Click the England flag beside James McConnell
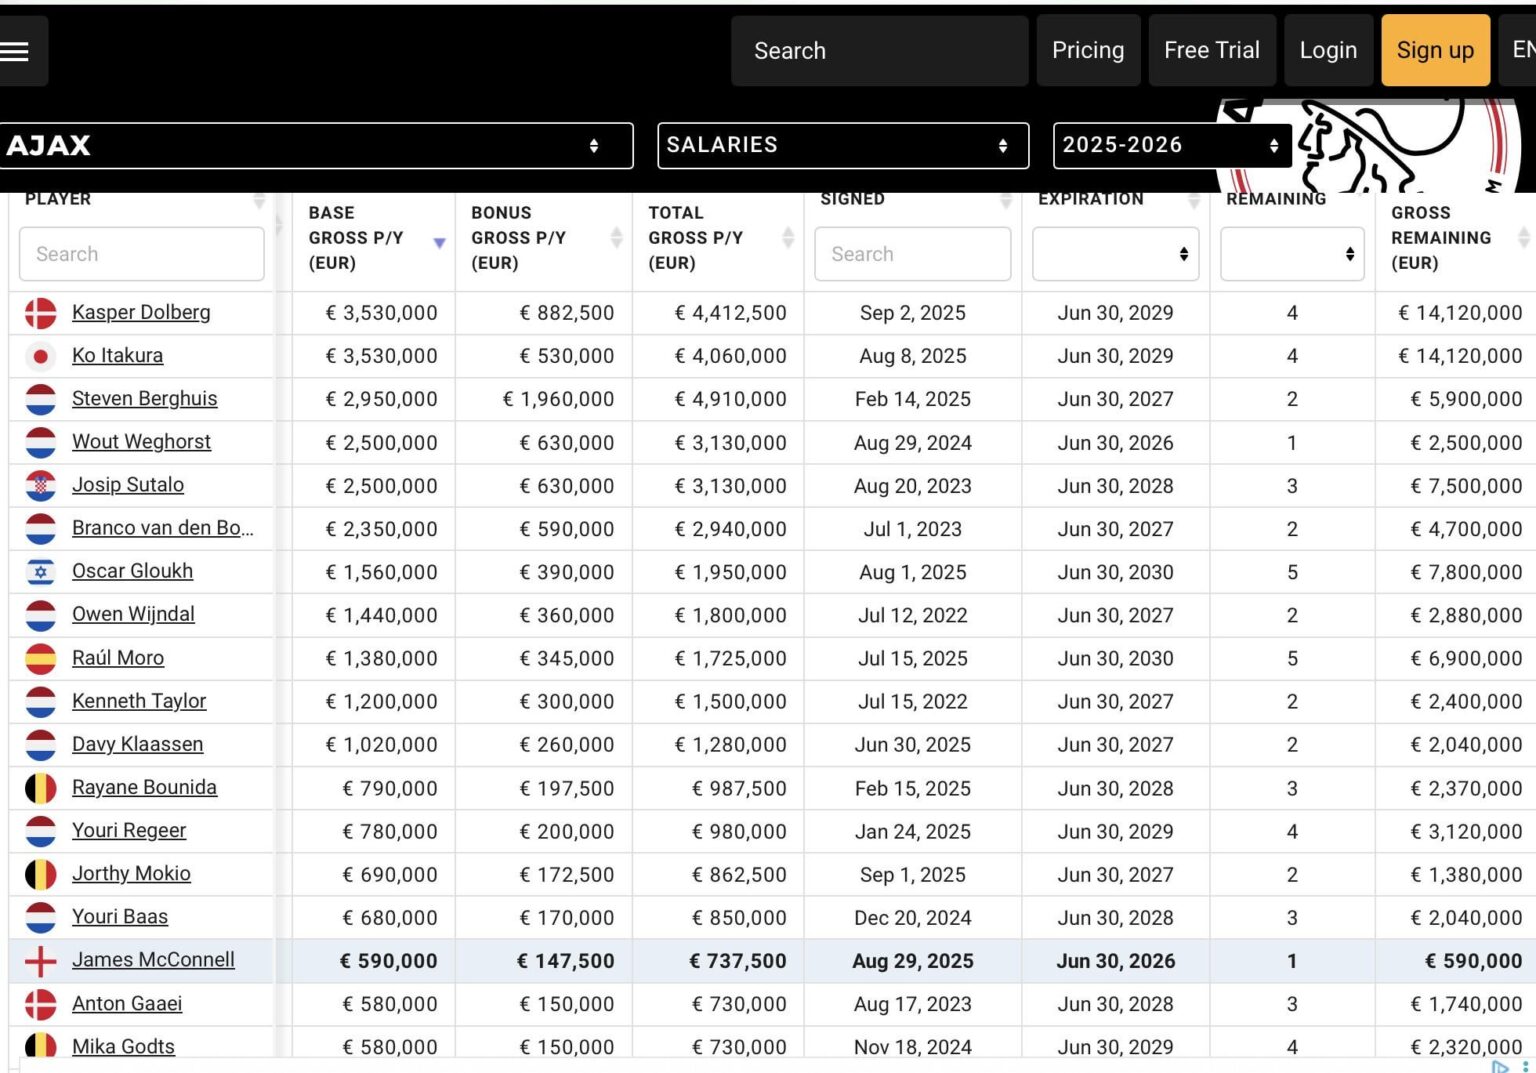The image size is (1536, 1073). 40,960
